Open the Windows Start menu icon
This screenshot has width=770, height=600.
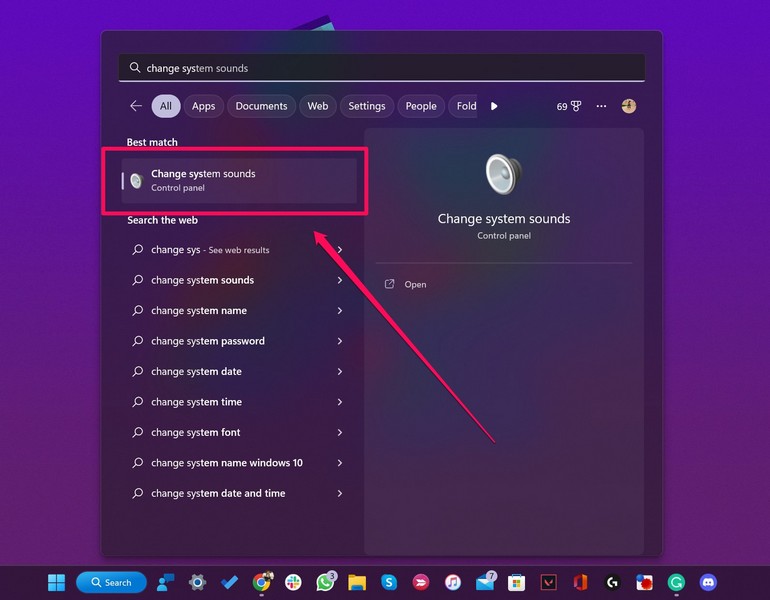pos(56,582)
